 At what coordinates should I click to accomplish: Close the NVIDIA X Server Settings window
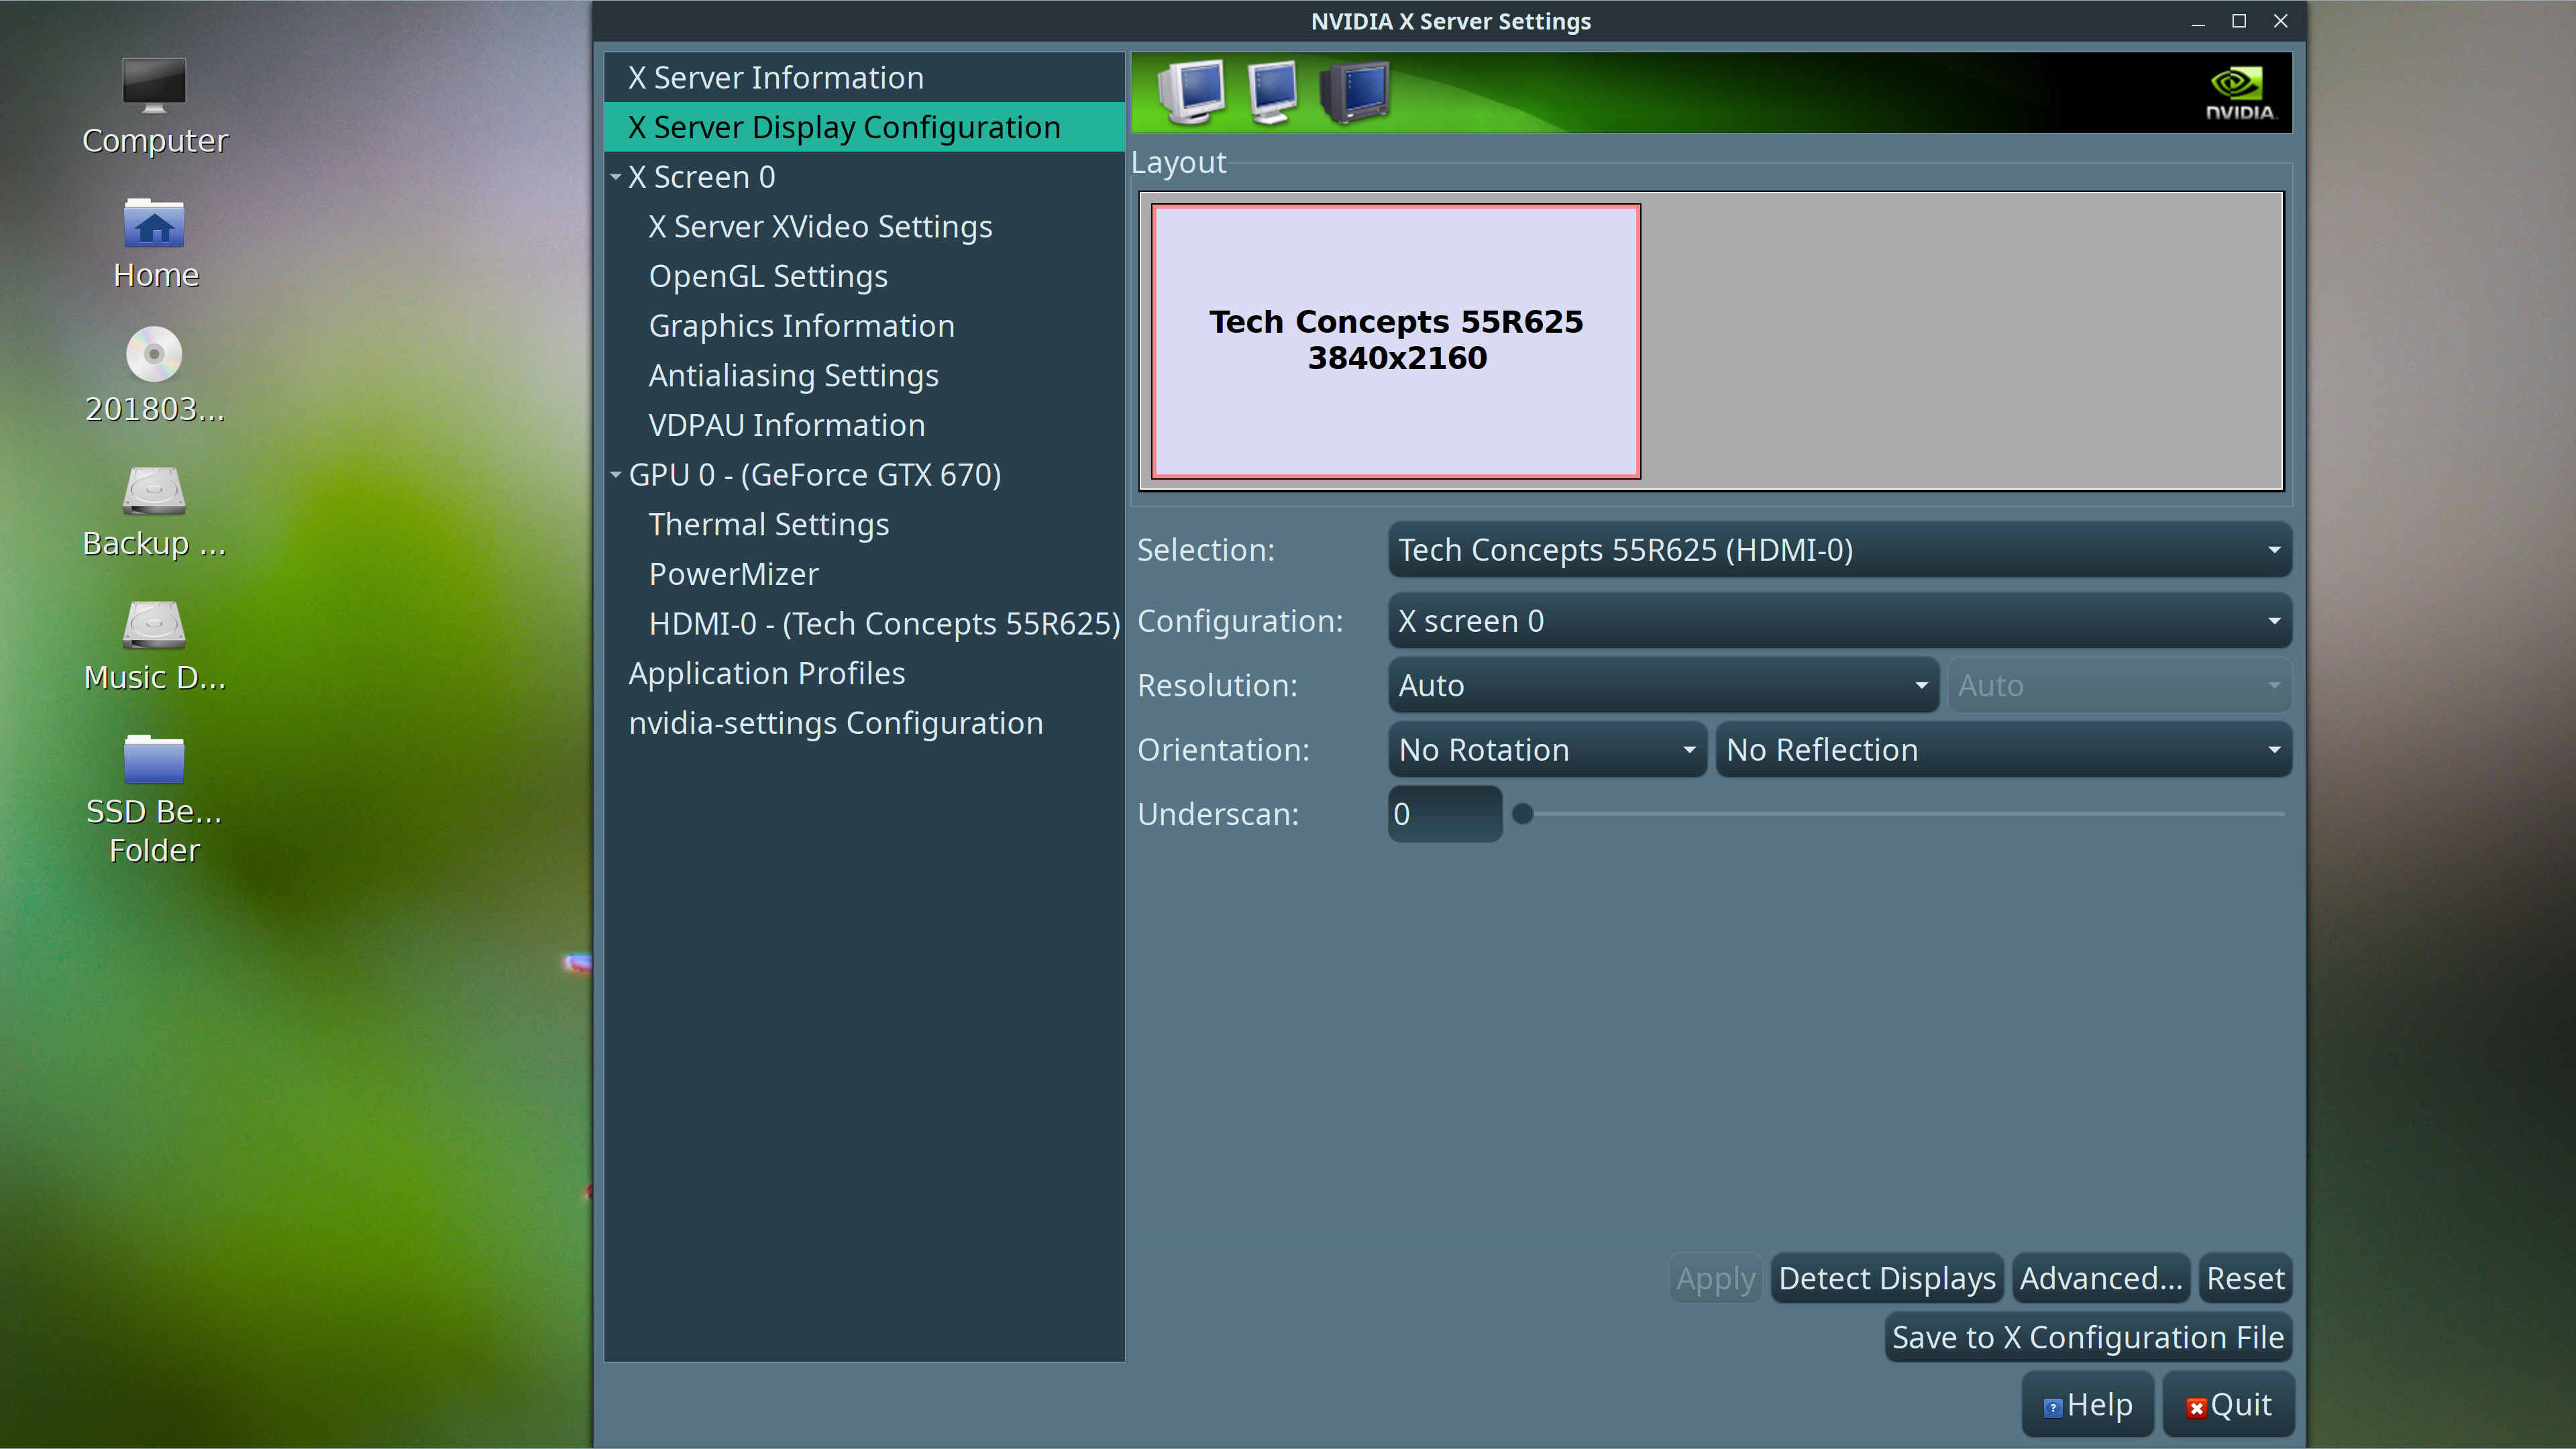tap(2280, 21)
